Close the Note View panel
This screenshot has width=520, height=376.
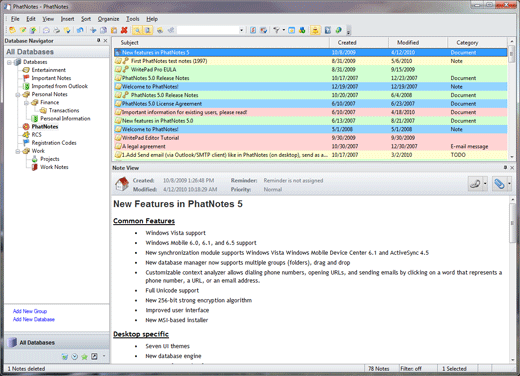point(512,167)
